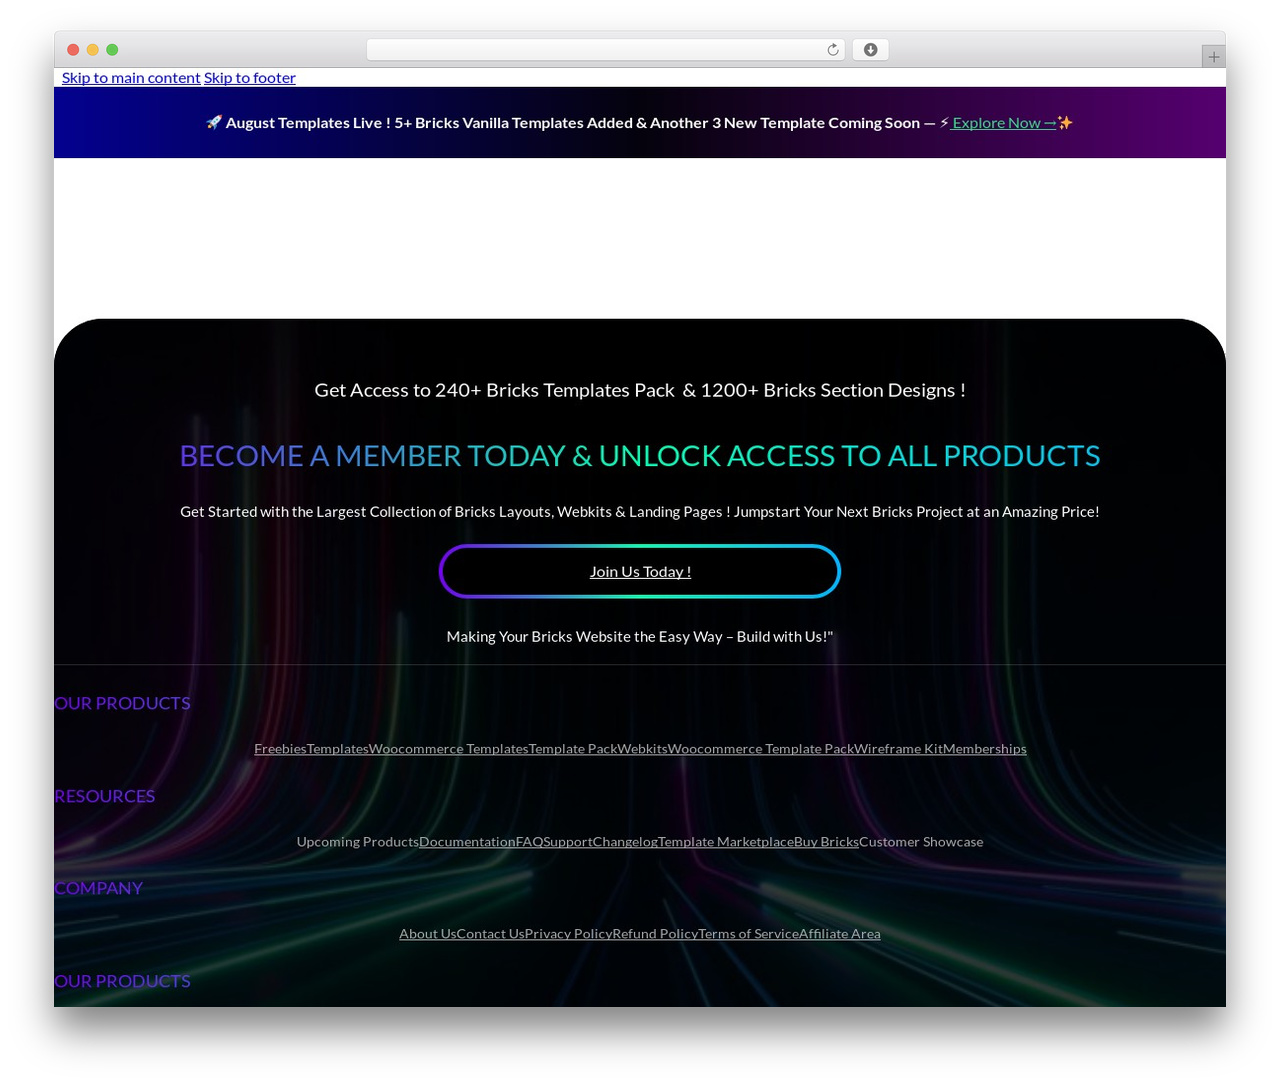
Task: Click the browser download icon button
Action: coord(870,50)
